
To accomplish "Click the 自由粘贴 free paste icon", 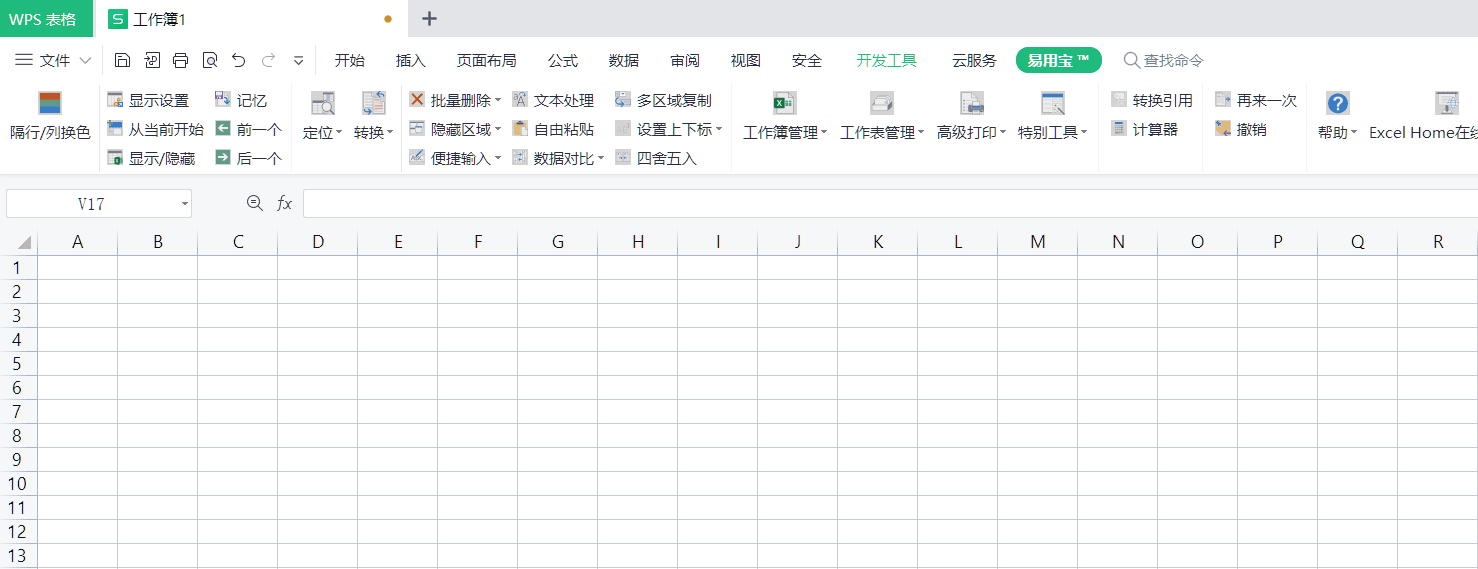I will 520,129.
